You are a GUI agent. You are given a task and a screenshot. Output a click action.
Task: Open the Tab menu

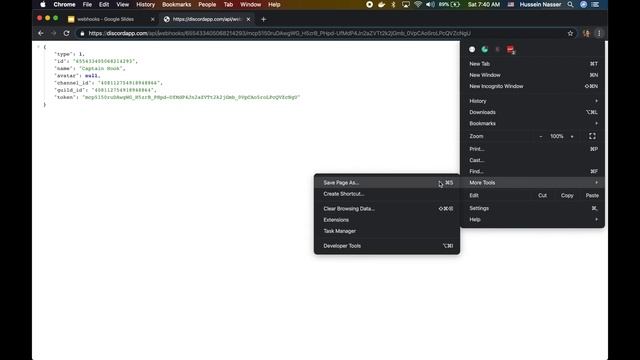click(228, 4)
